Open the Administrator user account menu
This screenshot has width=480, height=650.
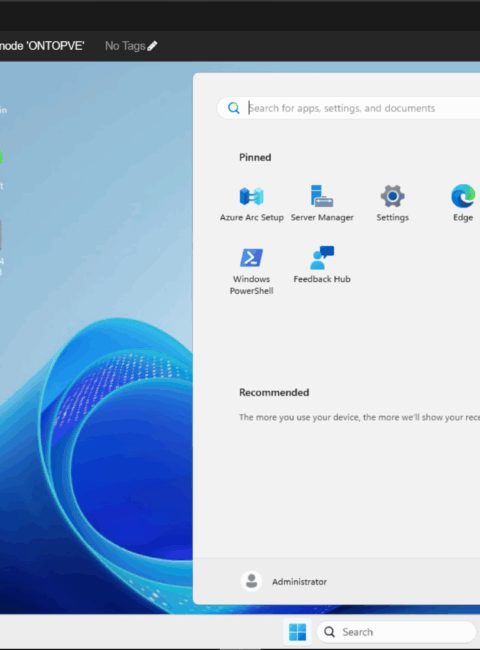pyautogui.click(x=284, y=582)
